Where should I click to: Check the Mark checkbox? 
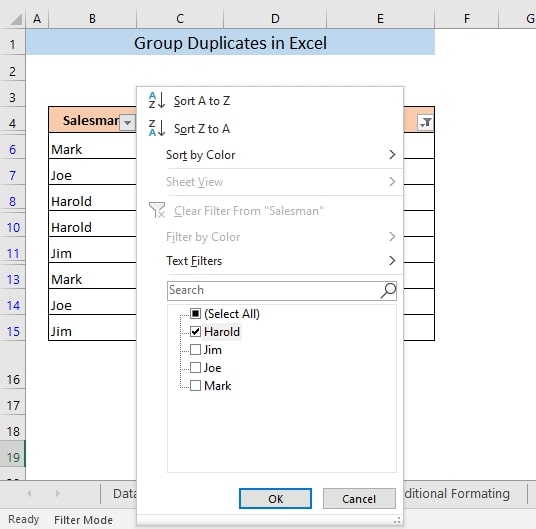tap(196, 386)
